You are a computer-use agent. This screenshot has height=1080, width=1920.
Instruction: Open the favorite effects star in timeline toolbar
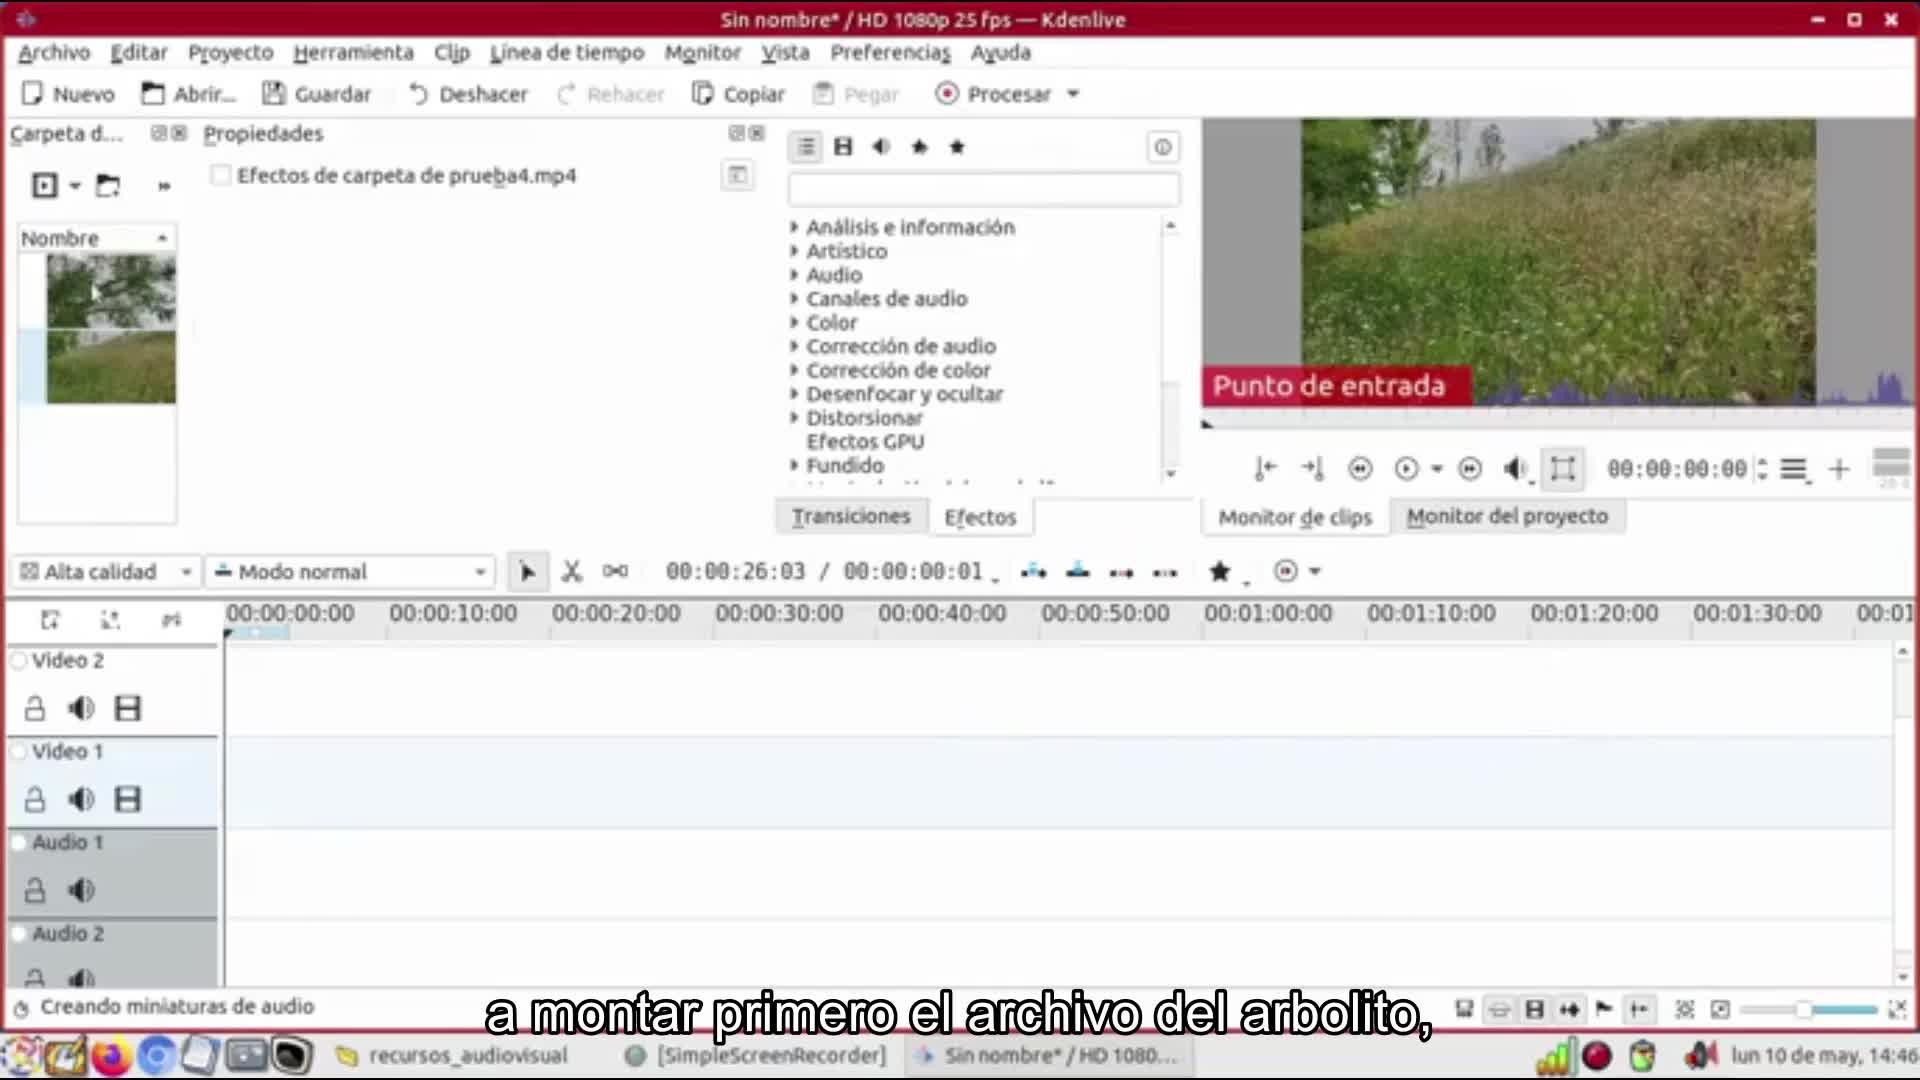(1219, 571)
